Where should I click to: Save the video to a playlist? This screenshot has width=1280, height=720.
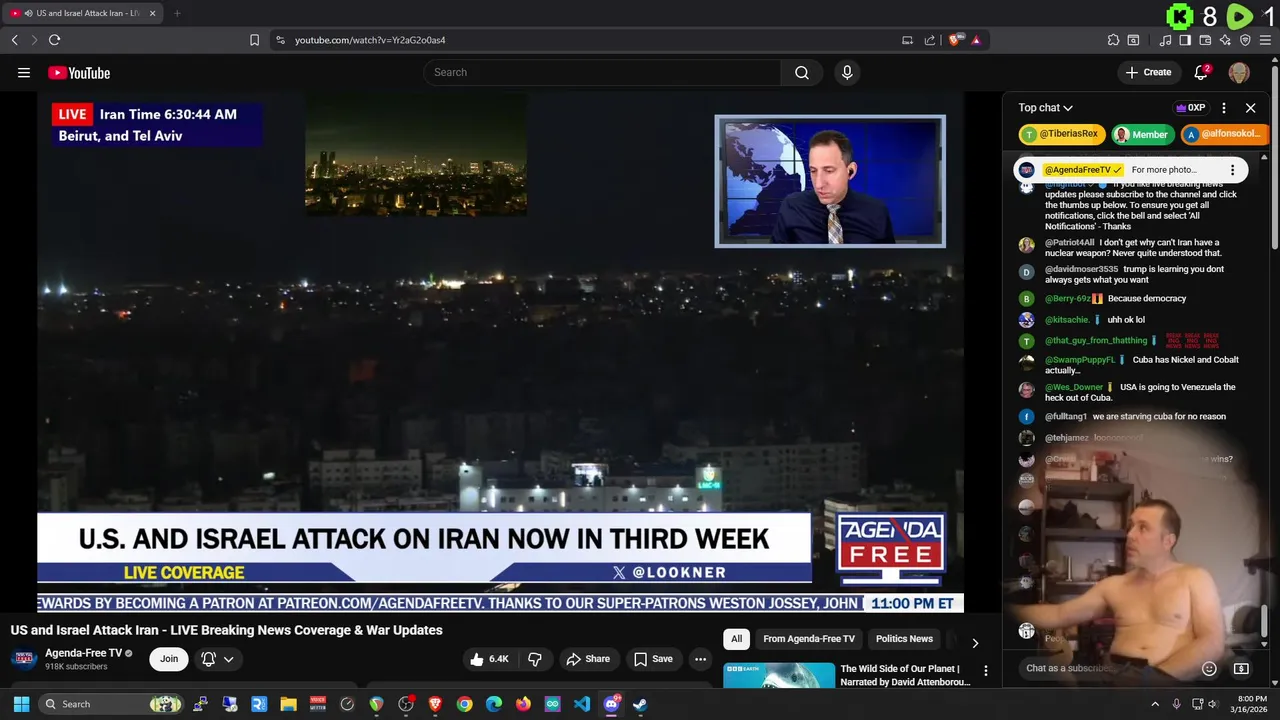click(x=652, y=659)
